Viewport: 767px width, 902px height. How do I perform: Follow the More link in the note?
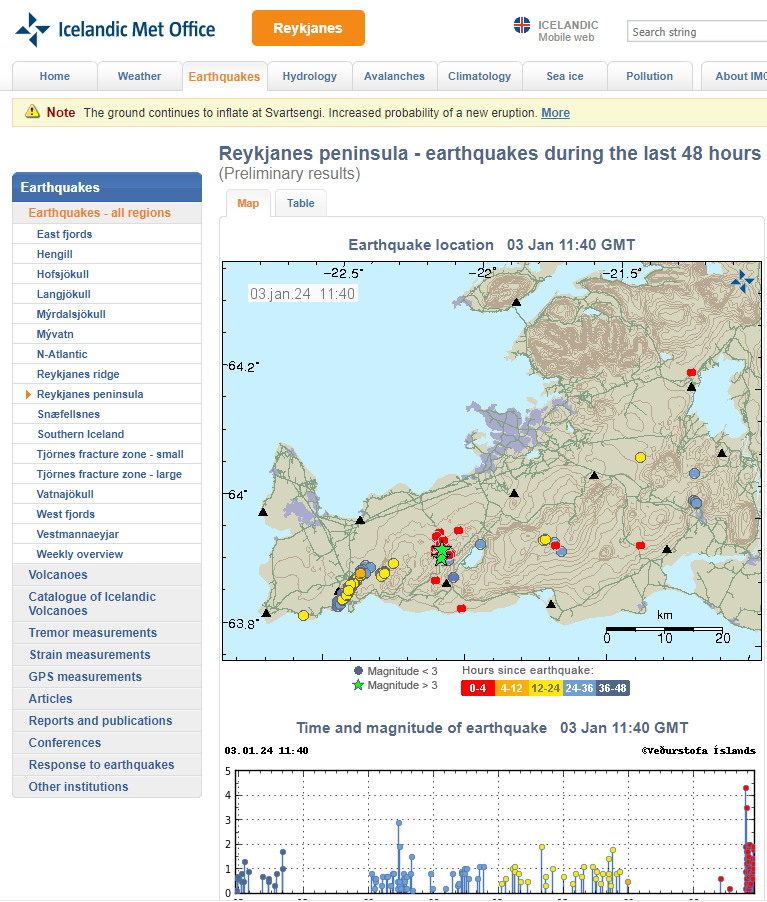pyautogui.click(x=555, y=113)
